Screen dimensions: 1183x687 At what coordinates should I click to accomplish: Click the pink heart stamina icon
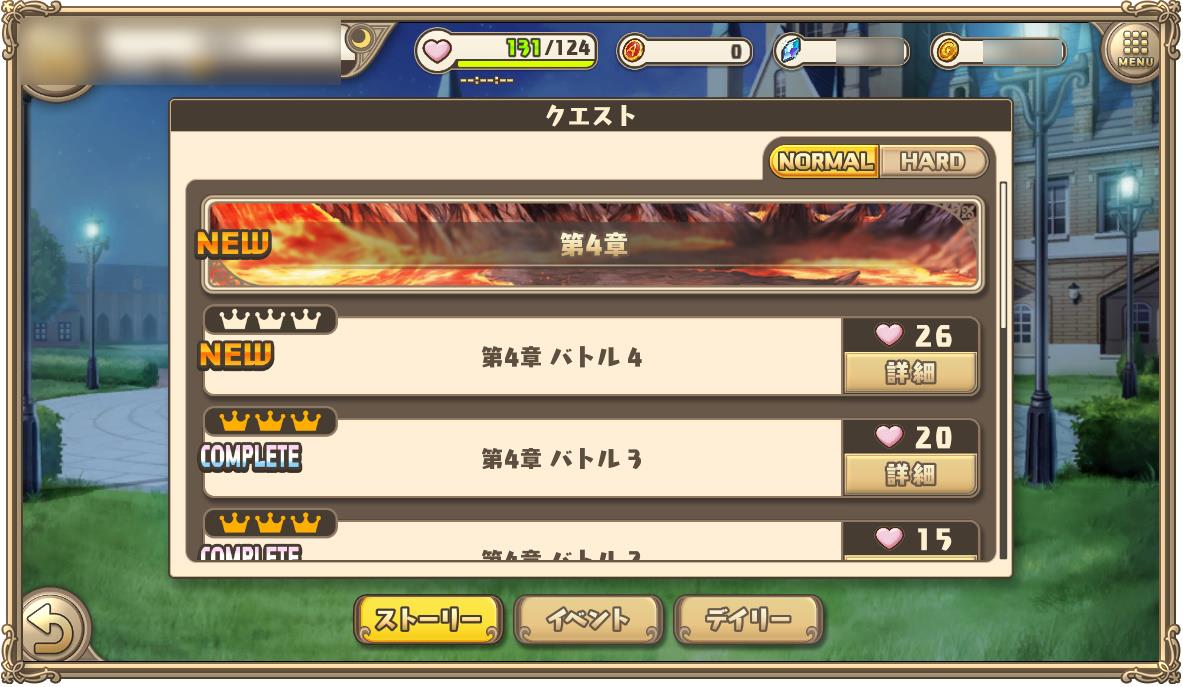436,51
